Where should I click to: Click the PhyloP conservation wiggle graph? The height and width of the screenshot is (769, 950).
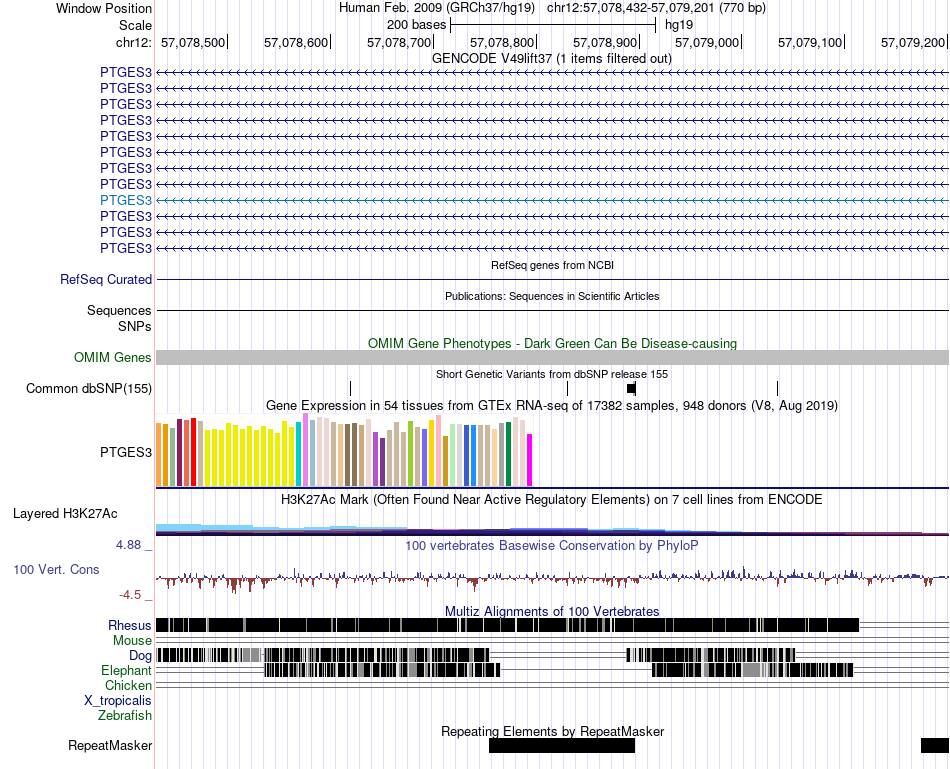[x=552, y=579]
